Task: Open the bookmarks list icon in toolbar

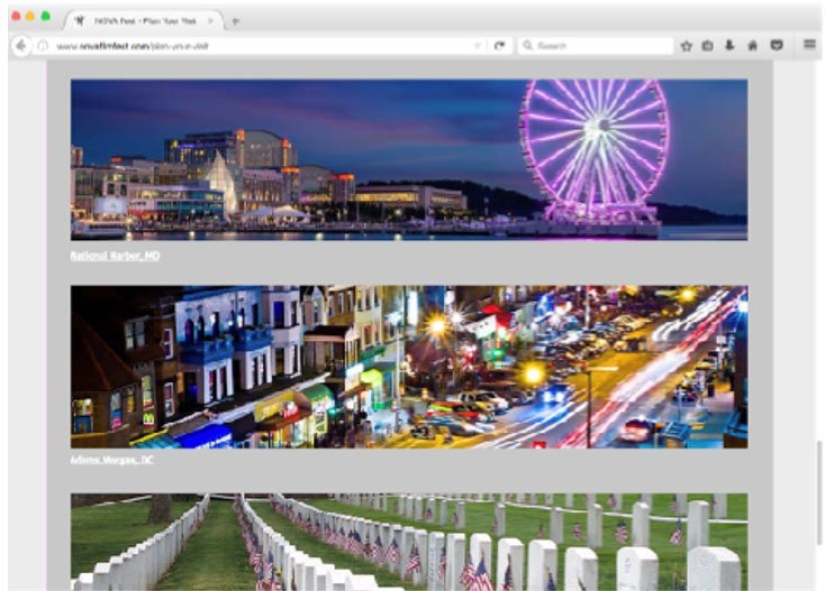Action: coord(708,46)
